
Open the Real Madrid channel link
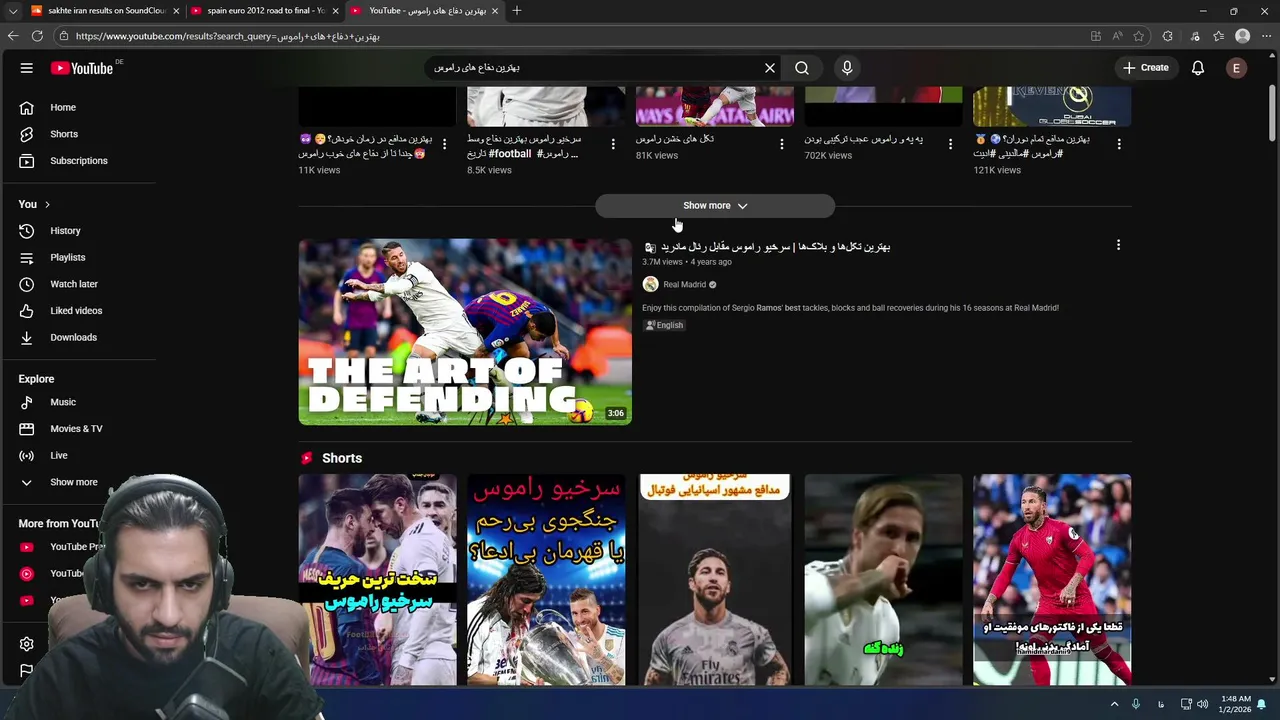[685, 285]
